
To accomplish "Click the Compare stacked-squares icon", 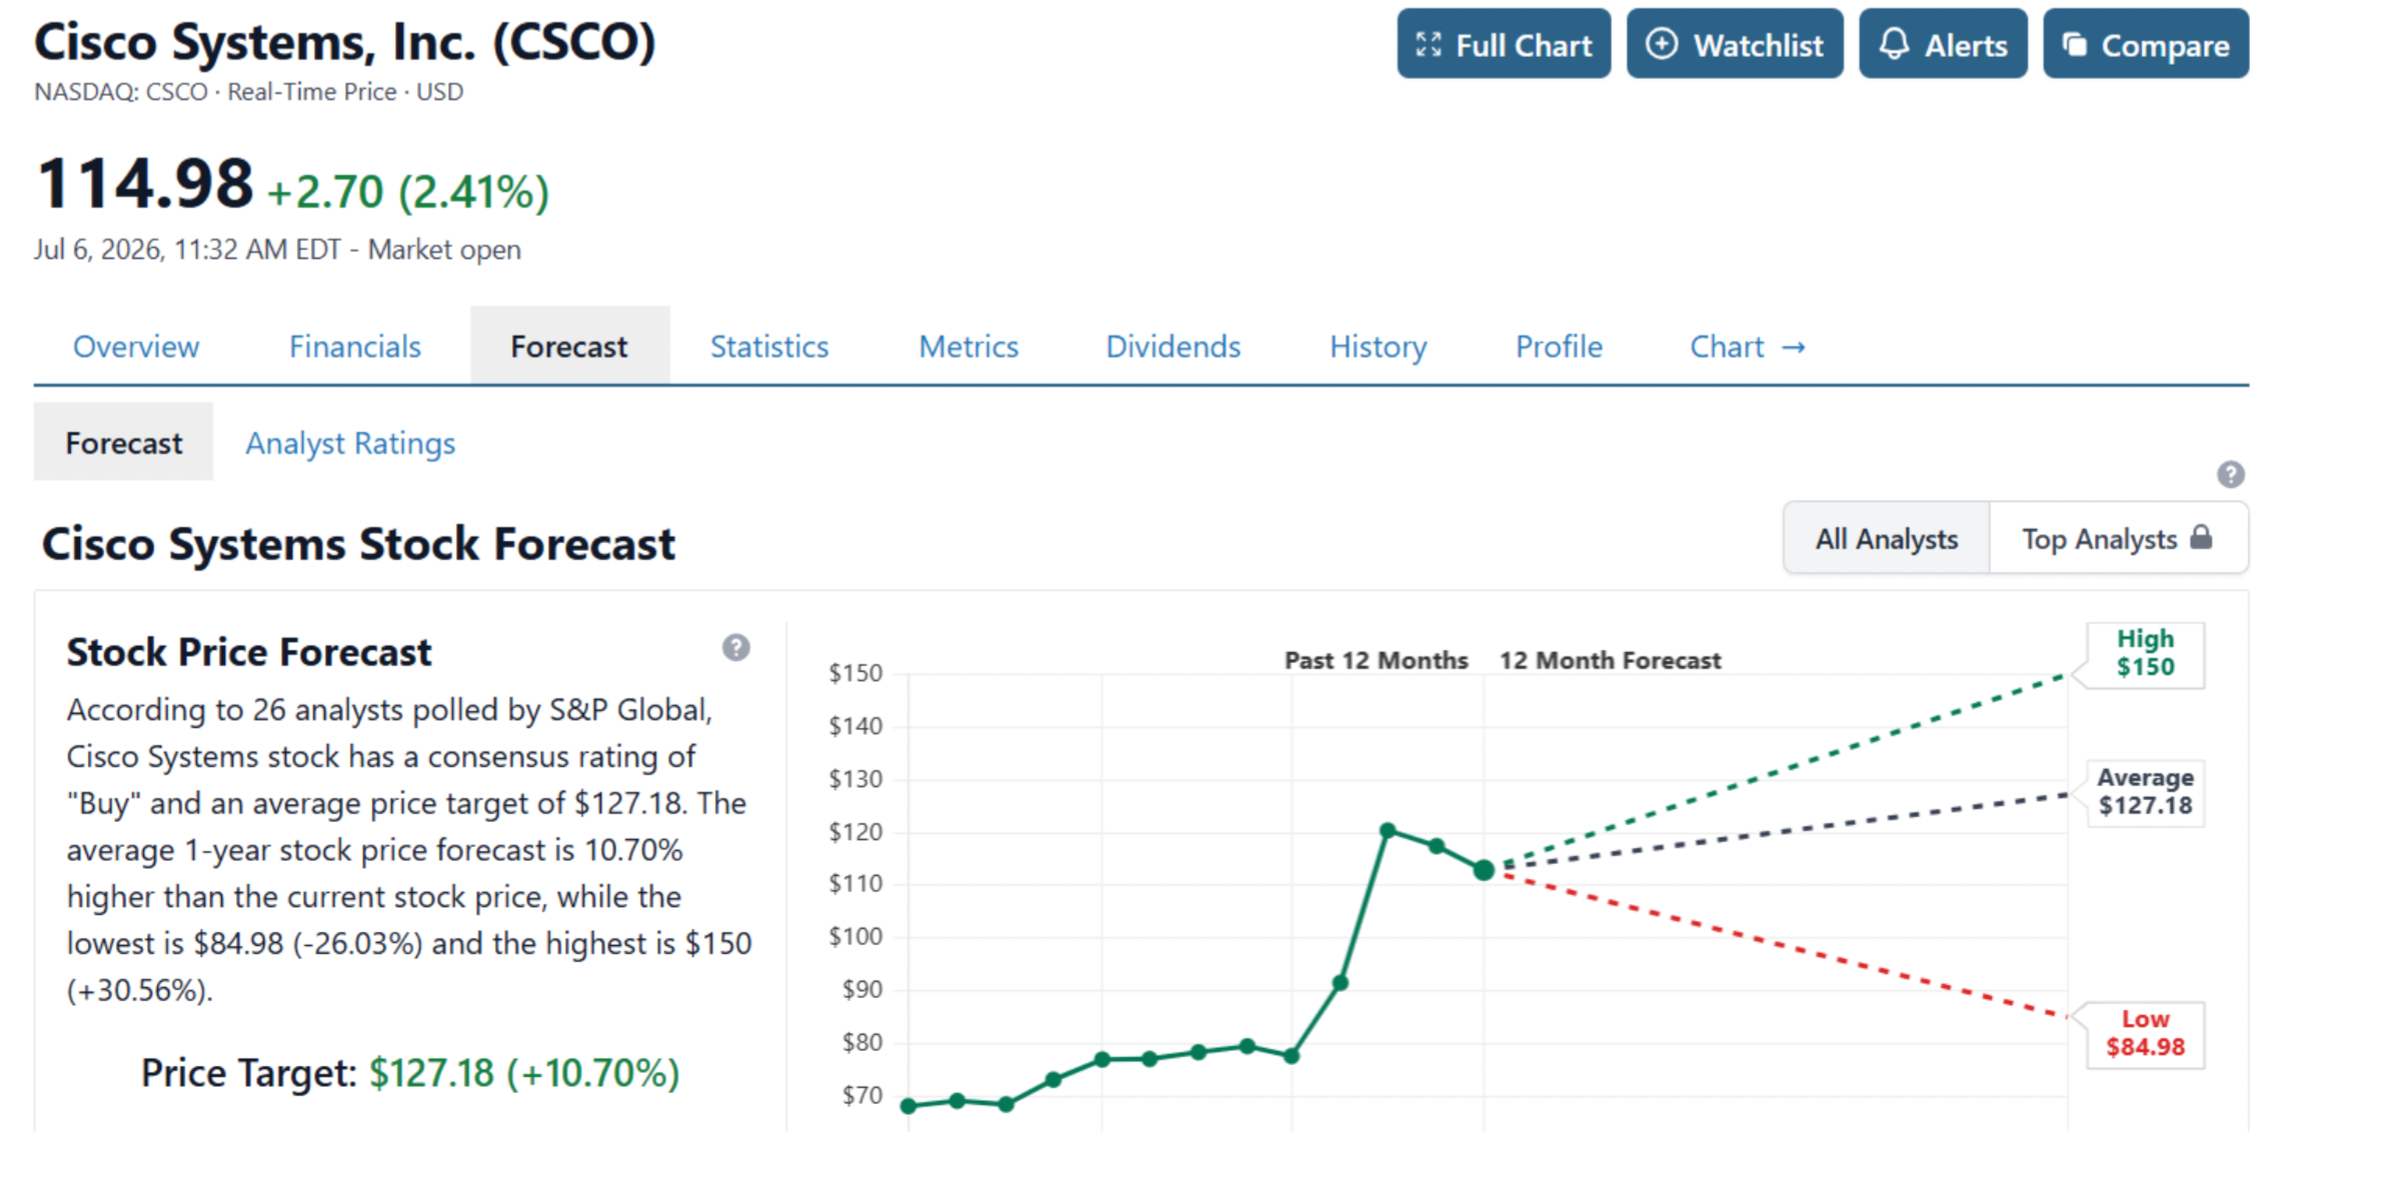I will click(2075, 44).
